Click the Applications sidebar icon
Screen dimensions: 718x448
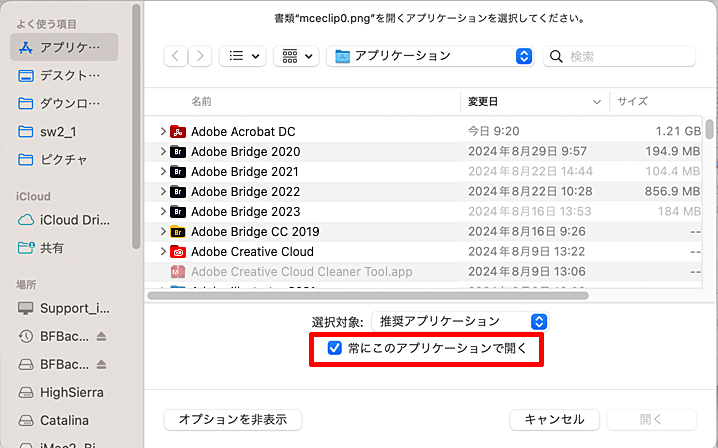click(x=26, y=47)
